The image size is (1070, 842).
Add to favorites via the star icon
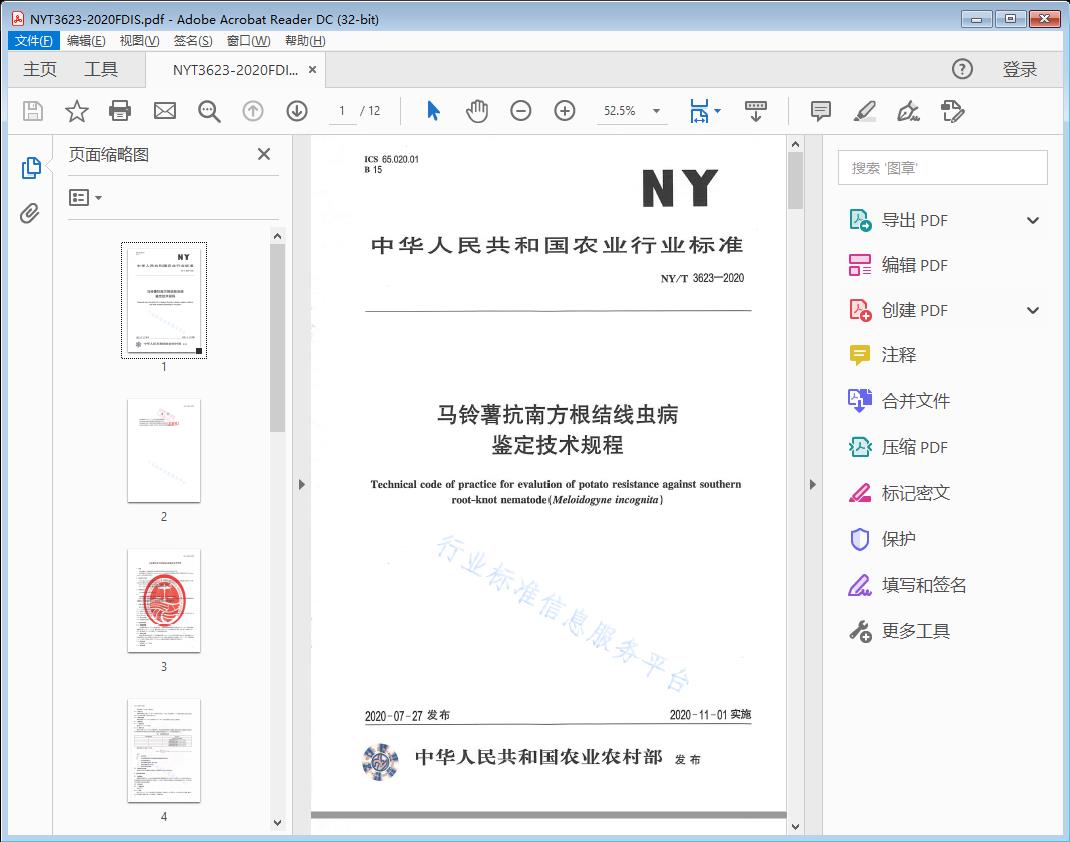[x=76, y=111]
